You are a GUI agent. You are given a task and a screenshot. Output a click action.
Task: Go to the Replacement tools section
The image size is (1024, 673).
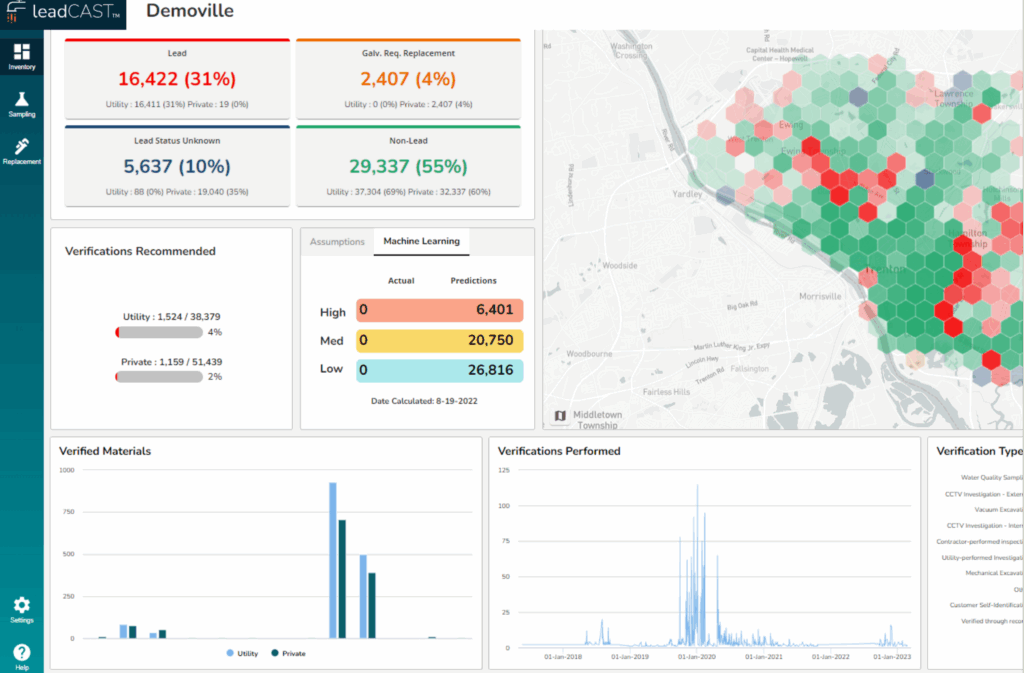[x=21, y=151]
